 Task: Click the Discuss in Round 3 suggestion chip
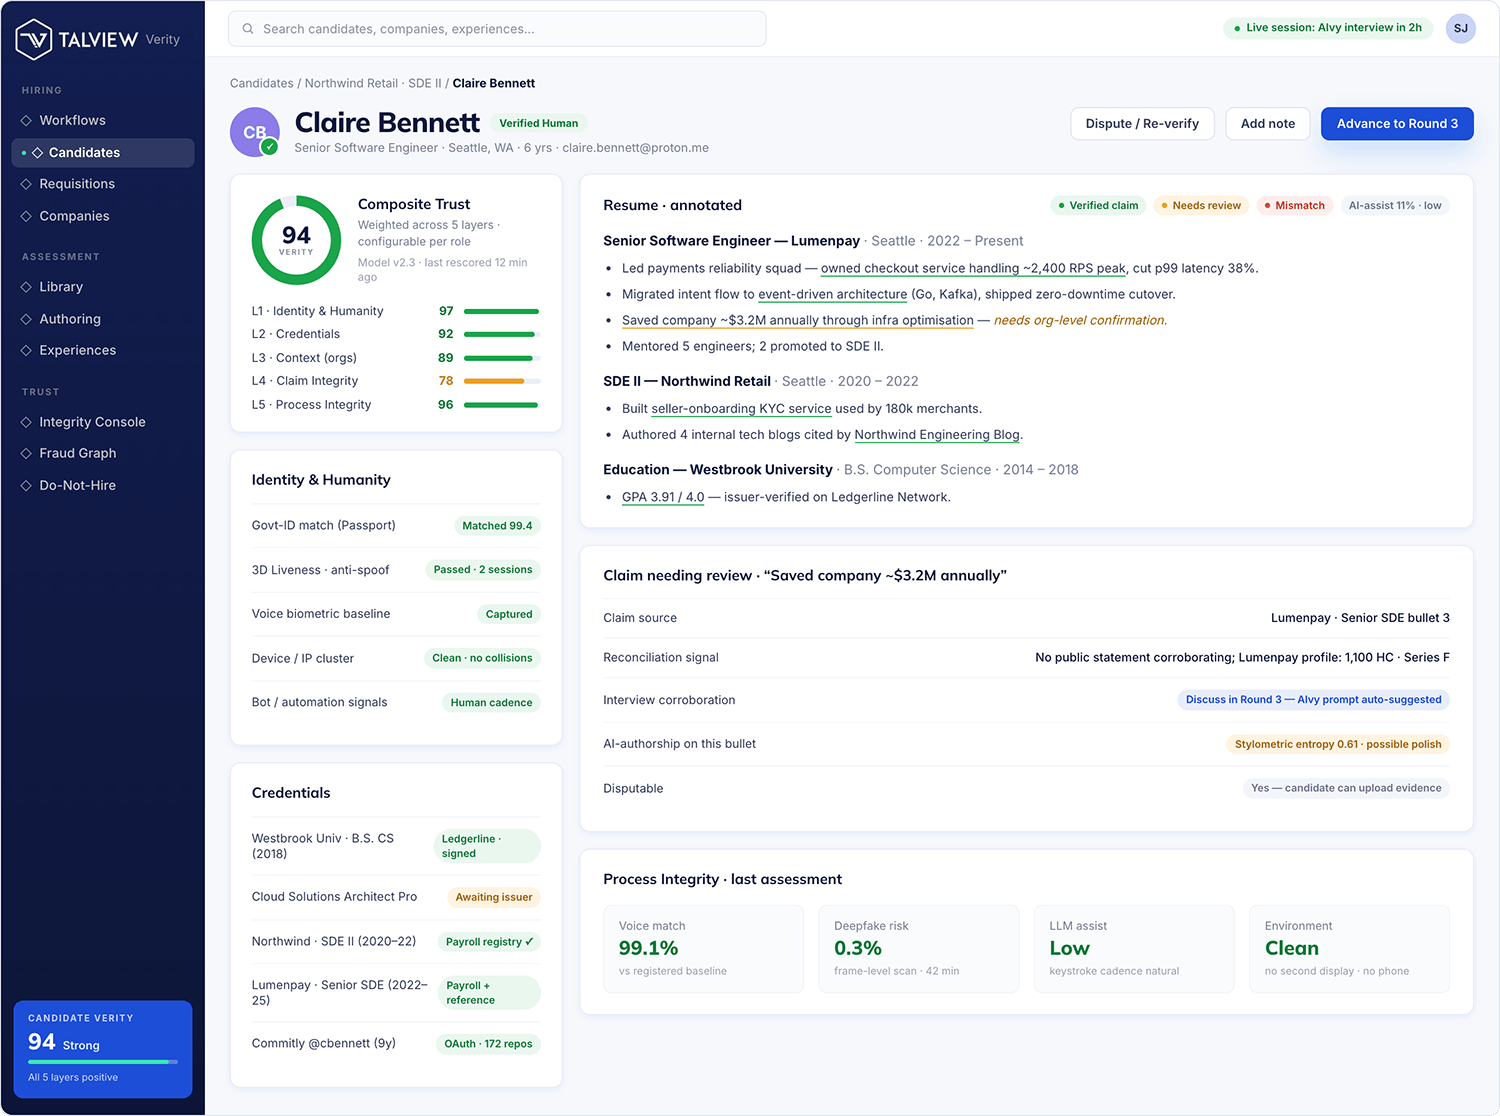[1313, 700]
